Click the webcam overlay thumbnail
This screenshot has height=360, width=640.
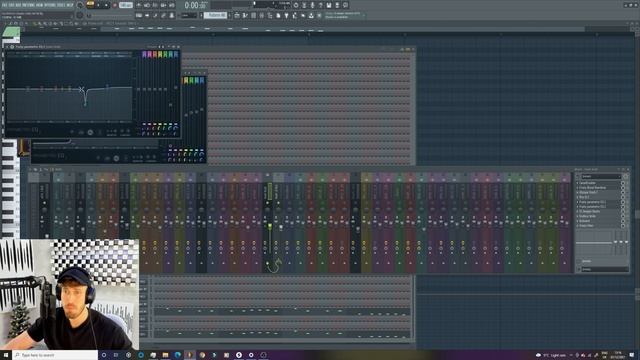[69, 294]
